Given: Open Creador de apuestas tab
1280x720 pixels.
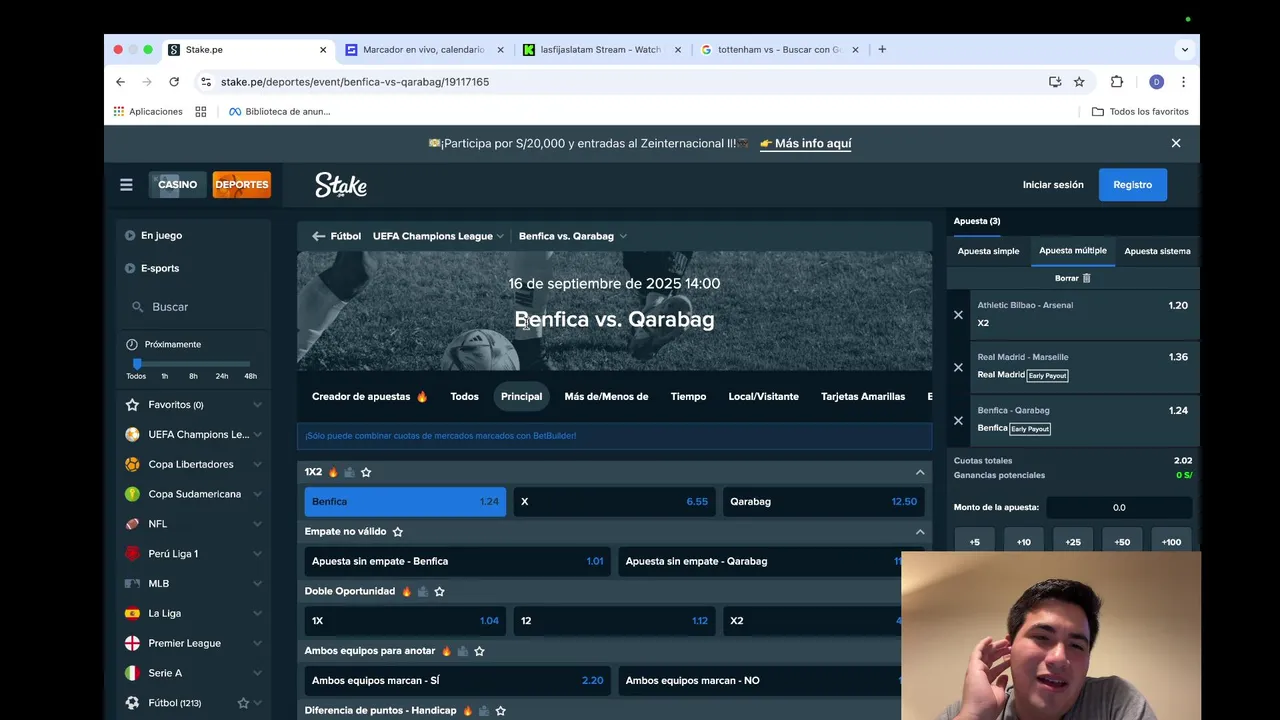Looking at the screenshot, I should (370, 397).
